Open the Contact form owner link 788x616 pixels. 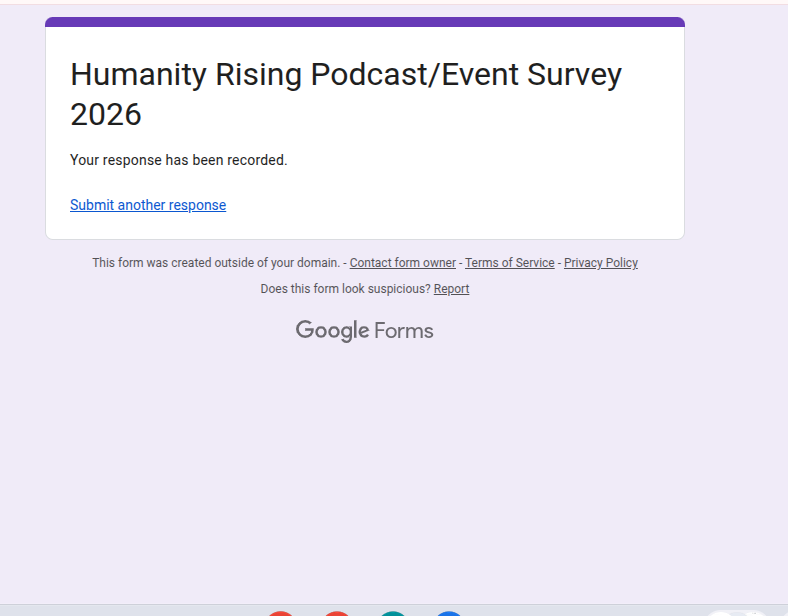coord(402,263)
